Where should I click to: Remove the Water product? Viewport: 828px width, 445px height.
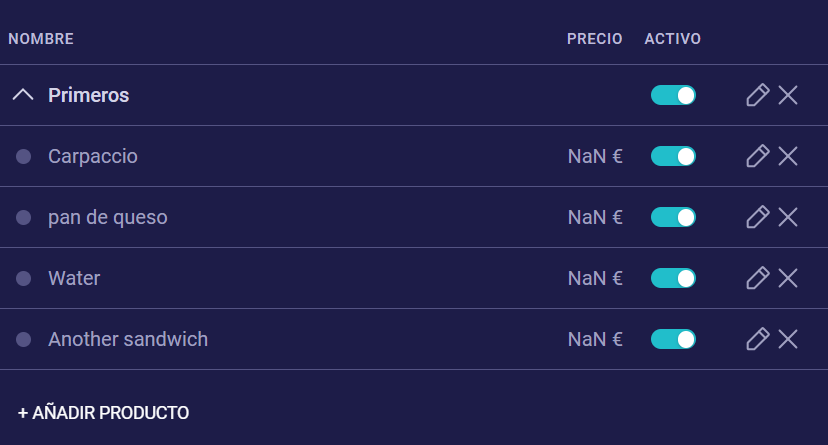click(x=788, y=278)
